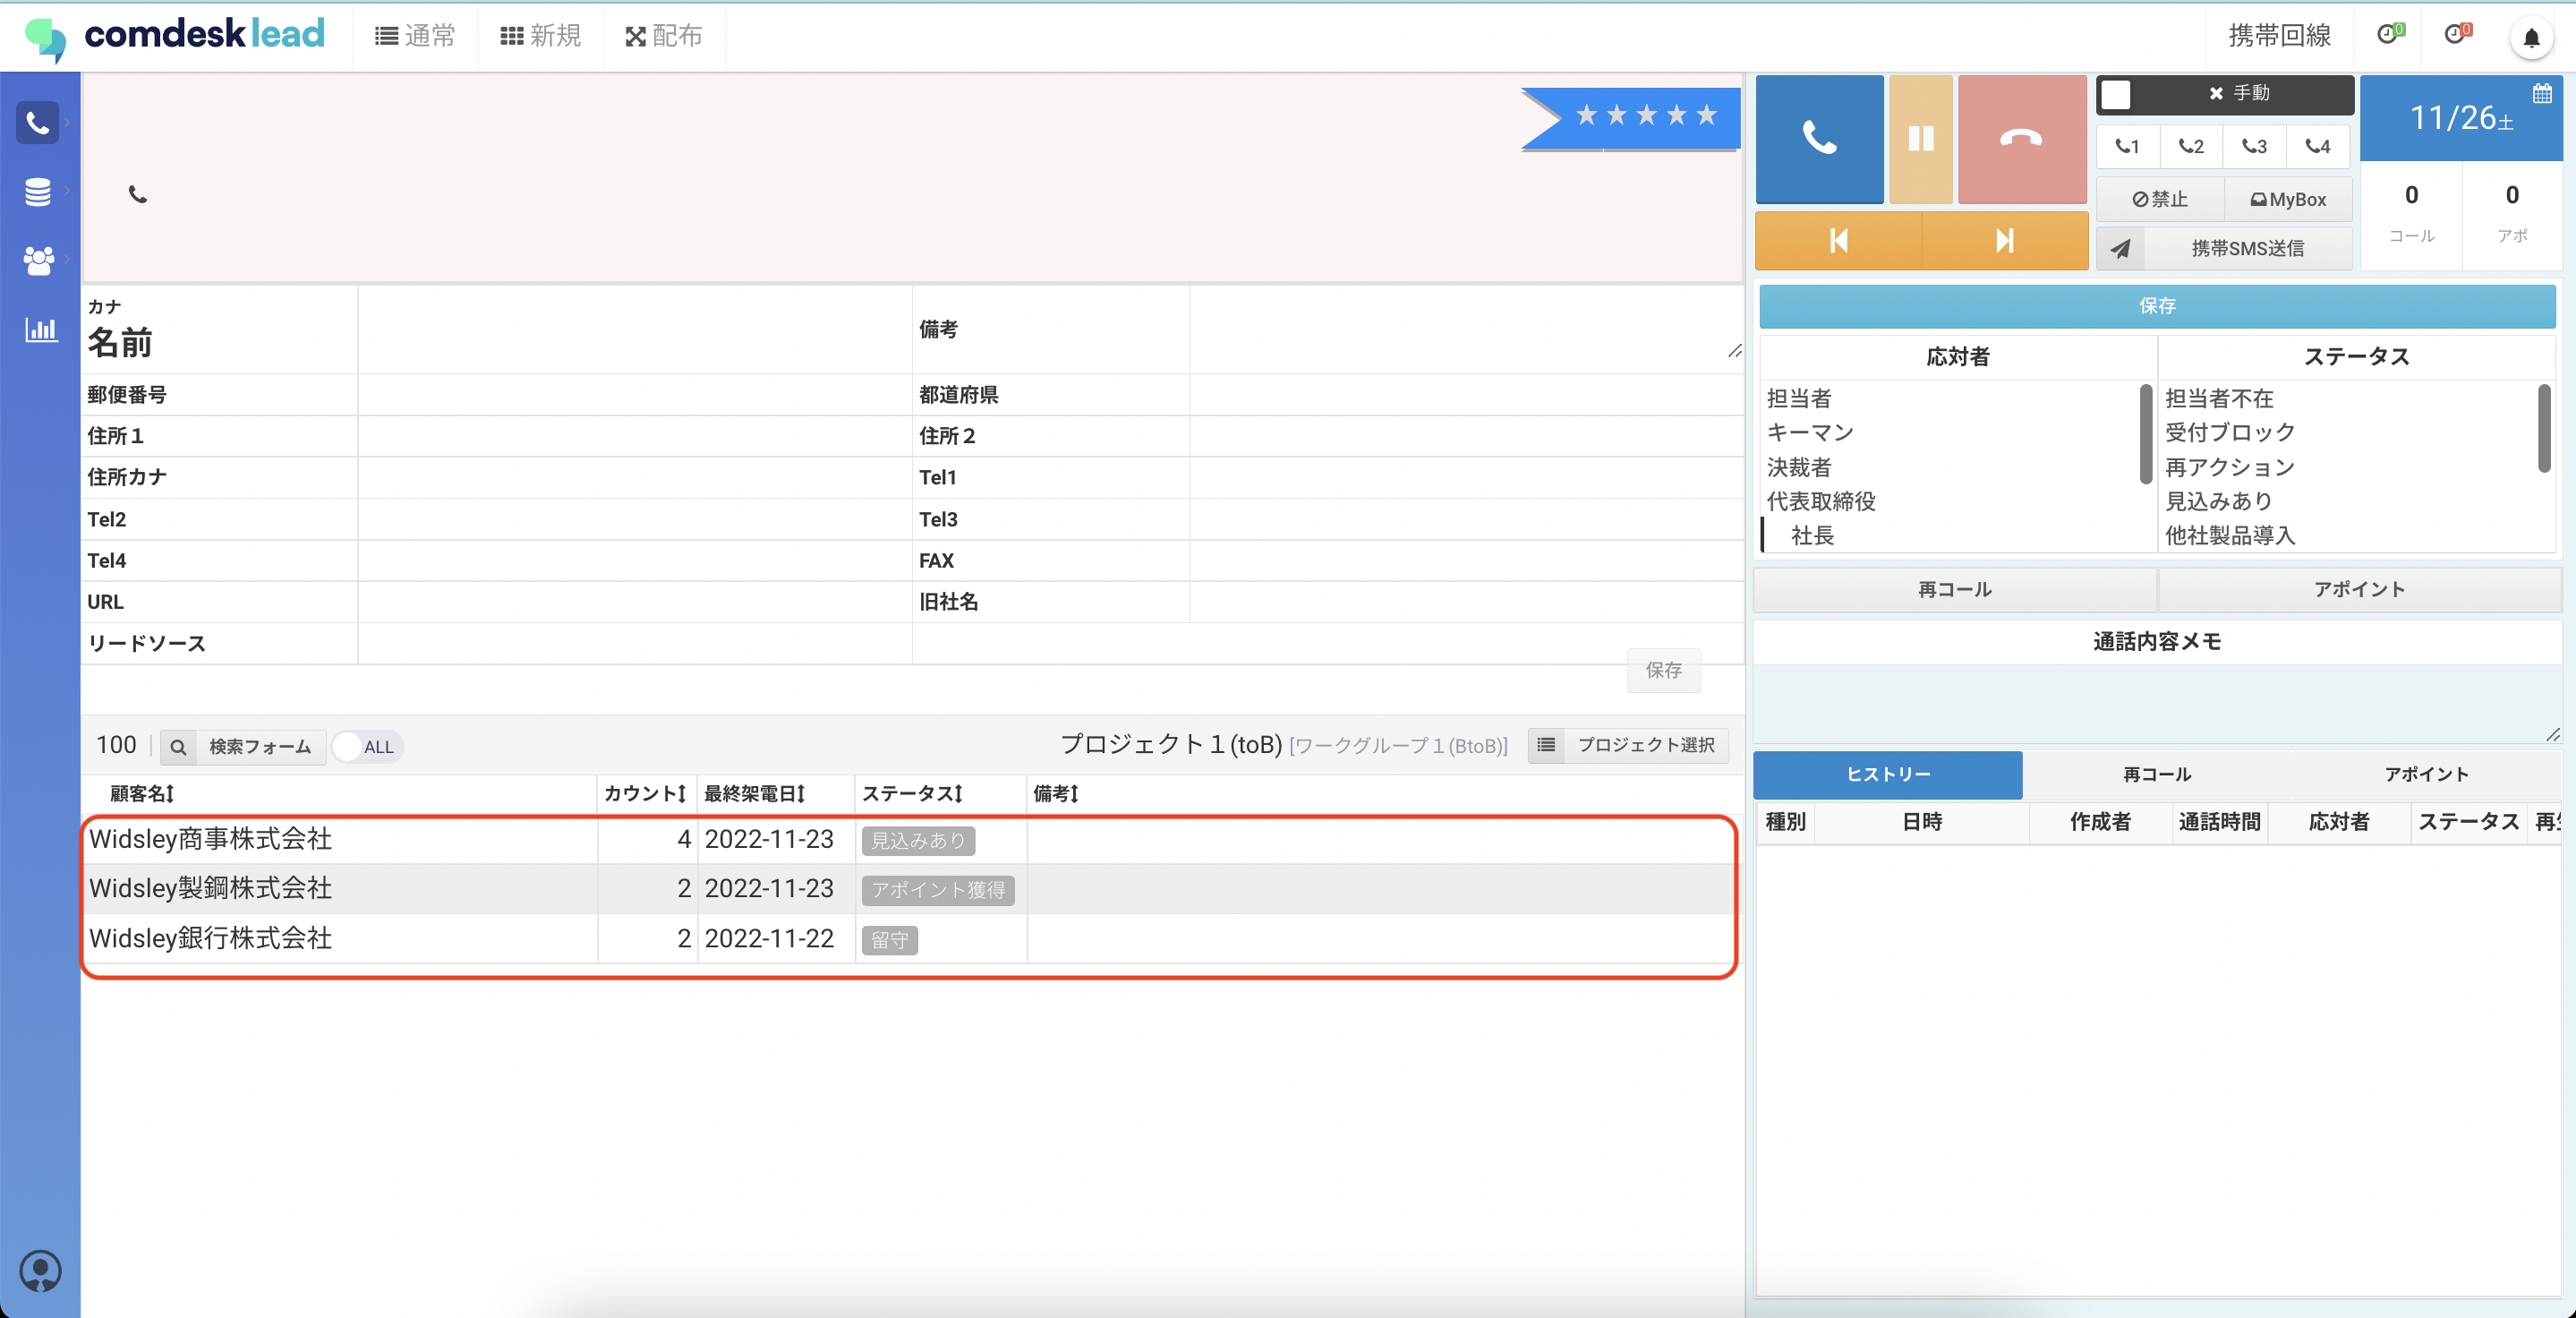
Task: Sort the list by the 最終架電日 column
Action: pos(754,793)
